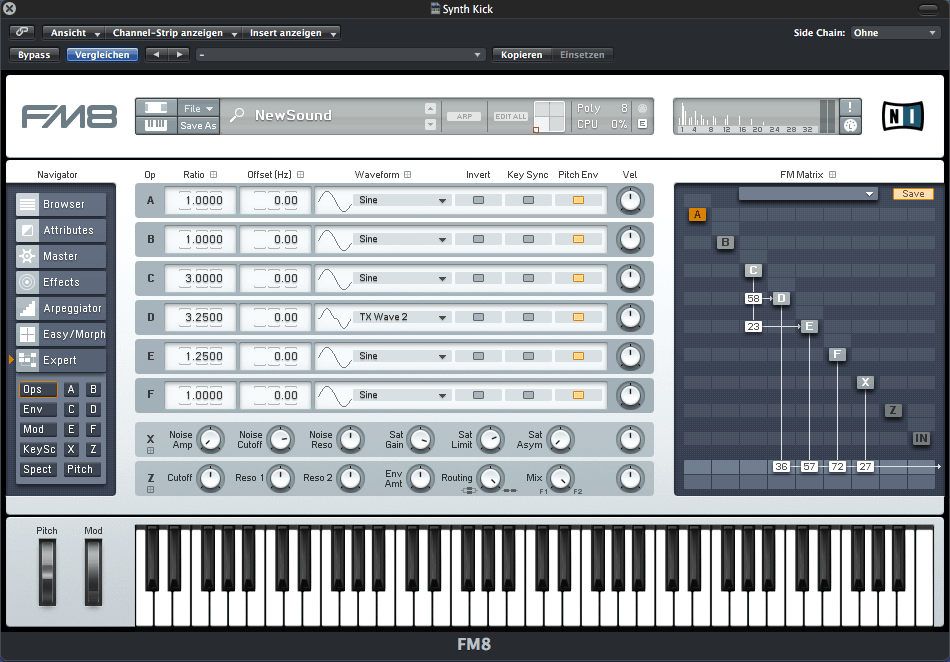Open the File dropdown menu

tap(197, 108)
